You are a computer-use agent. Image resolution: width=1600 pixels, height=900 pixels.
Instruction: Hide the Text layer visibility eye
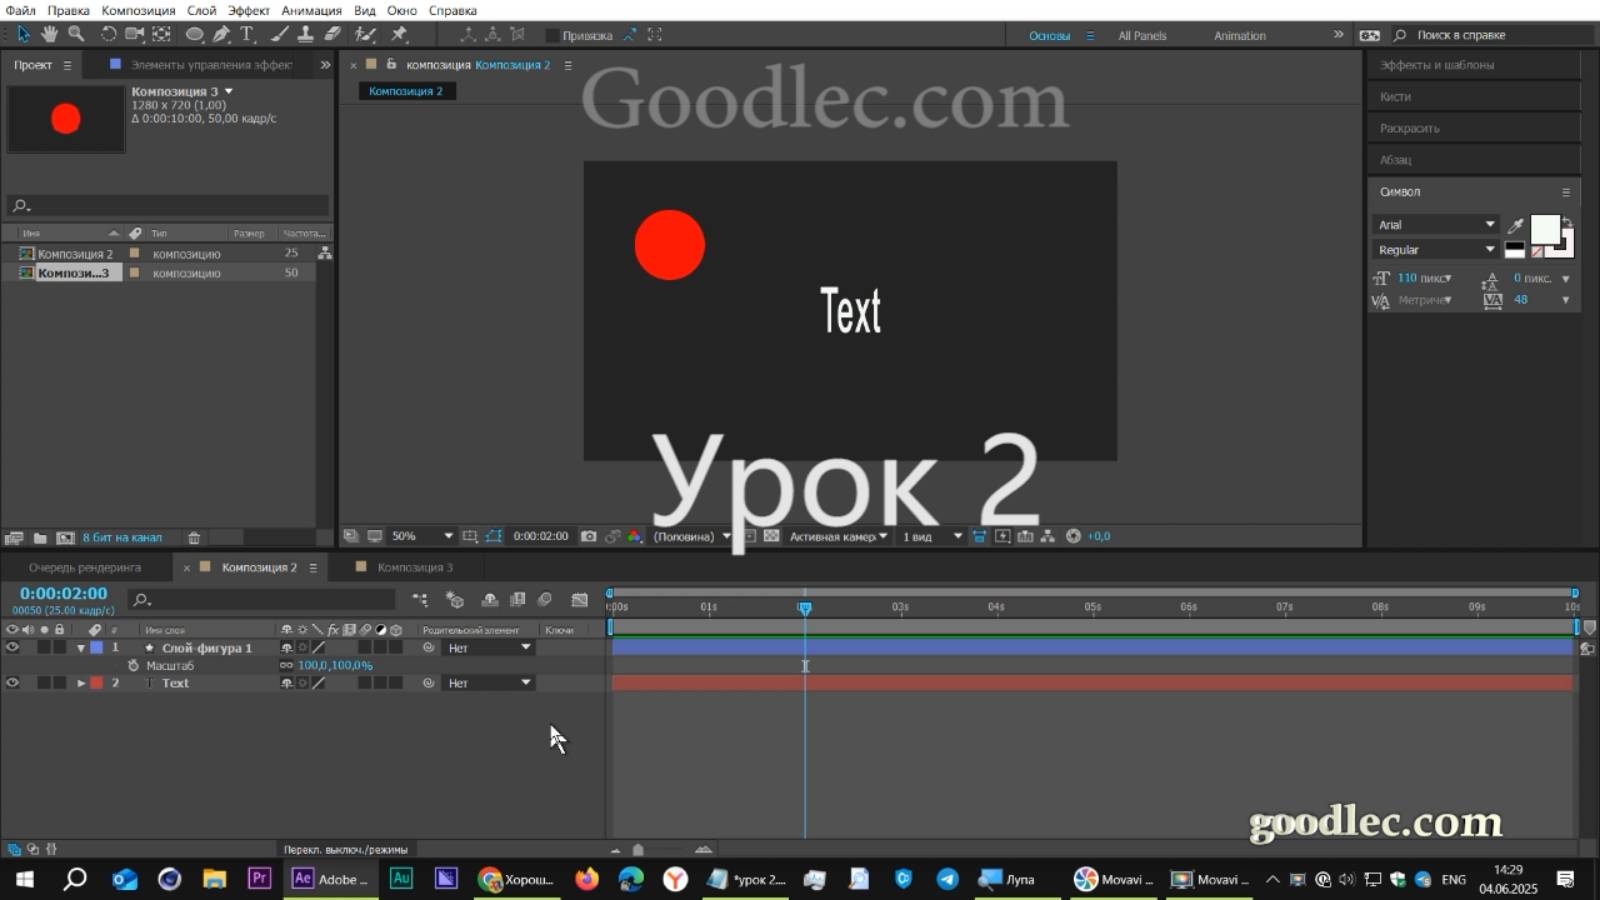[x=13, y=683]
